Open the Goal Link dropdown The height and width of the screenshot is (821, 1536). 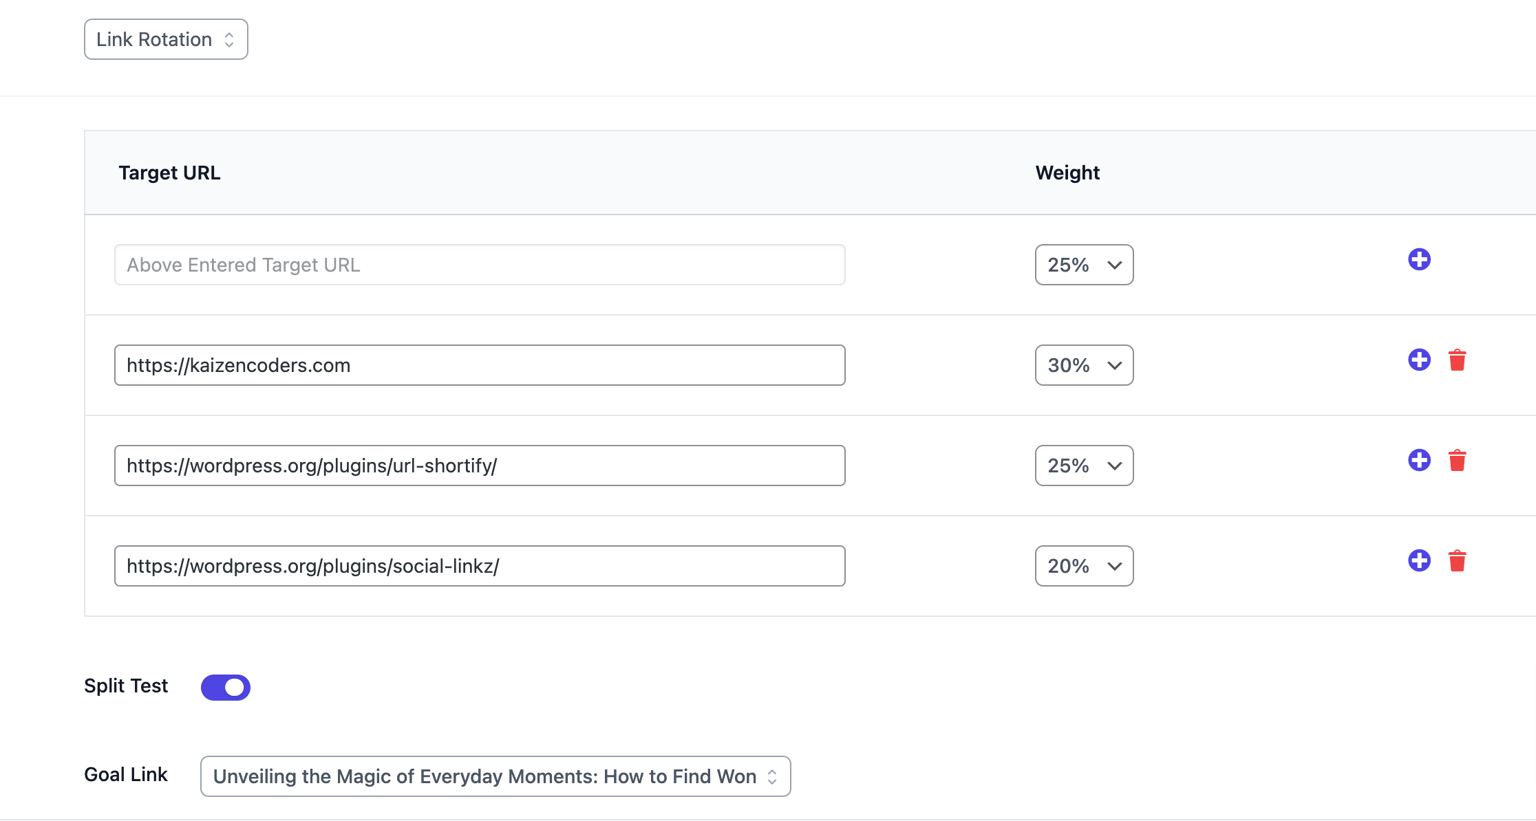pyautogui.click(x=496, y=777)
